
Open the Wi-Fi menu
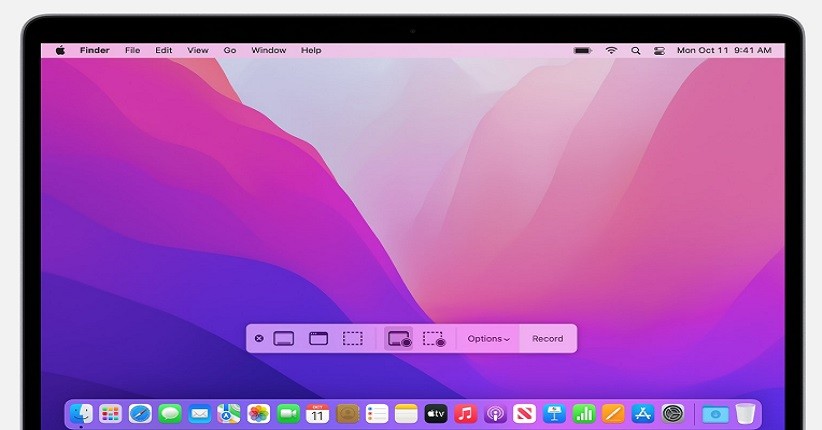coord(611,50)
